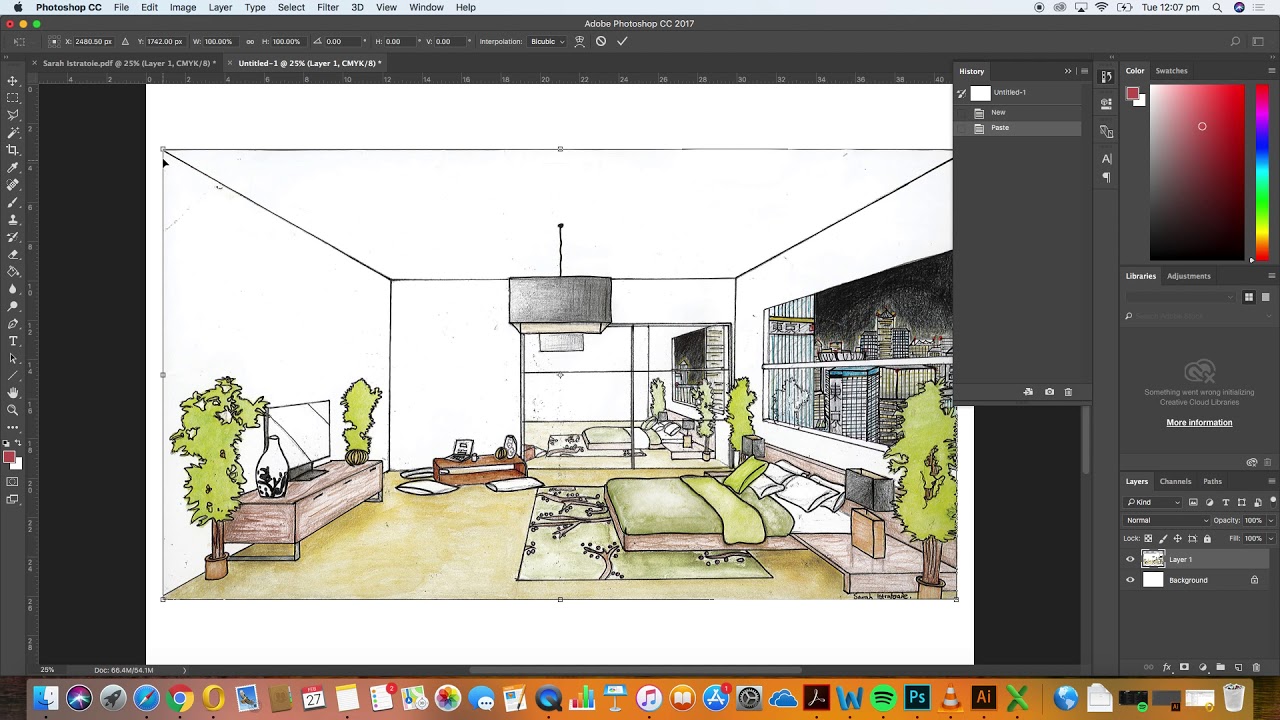Image resolution: width=1280 pixels, height=720 pixels.
Task: Open the Color panel menu
Action: tap(1272, 71)
